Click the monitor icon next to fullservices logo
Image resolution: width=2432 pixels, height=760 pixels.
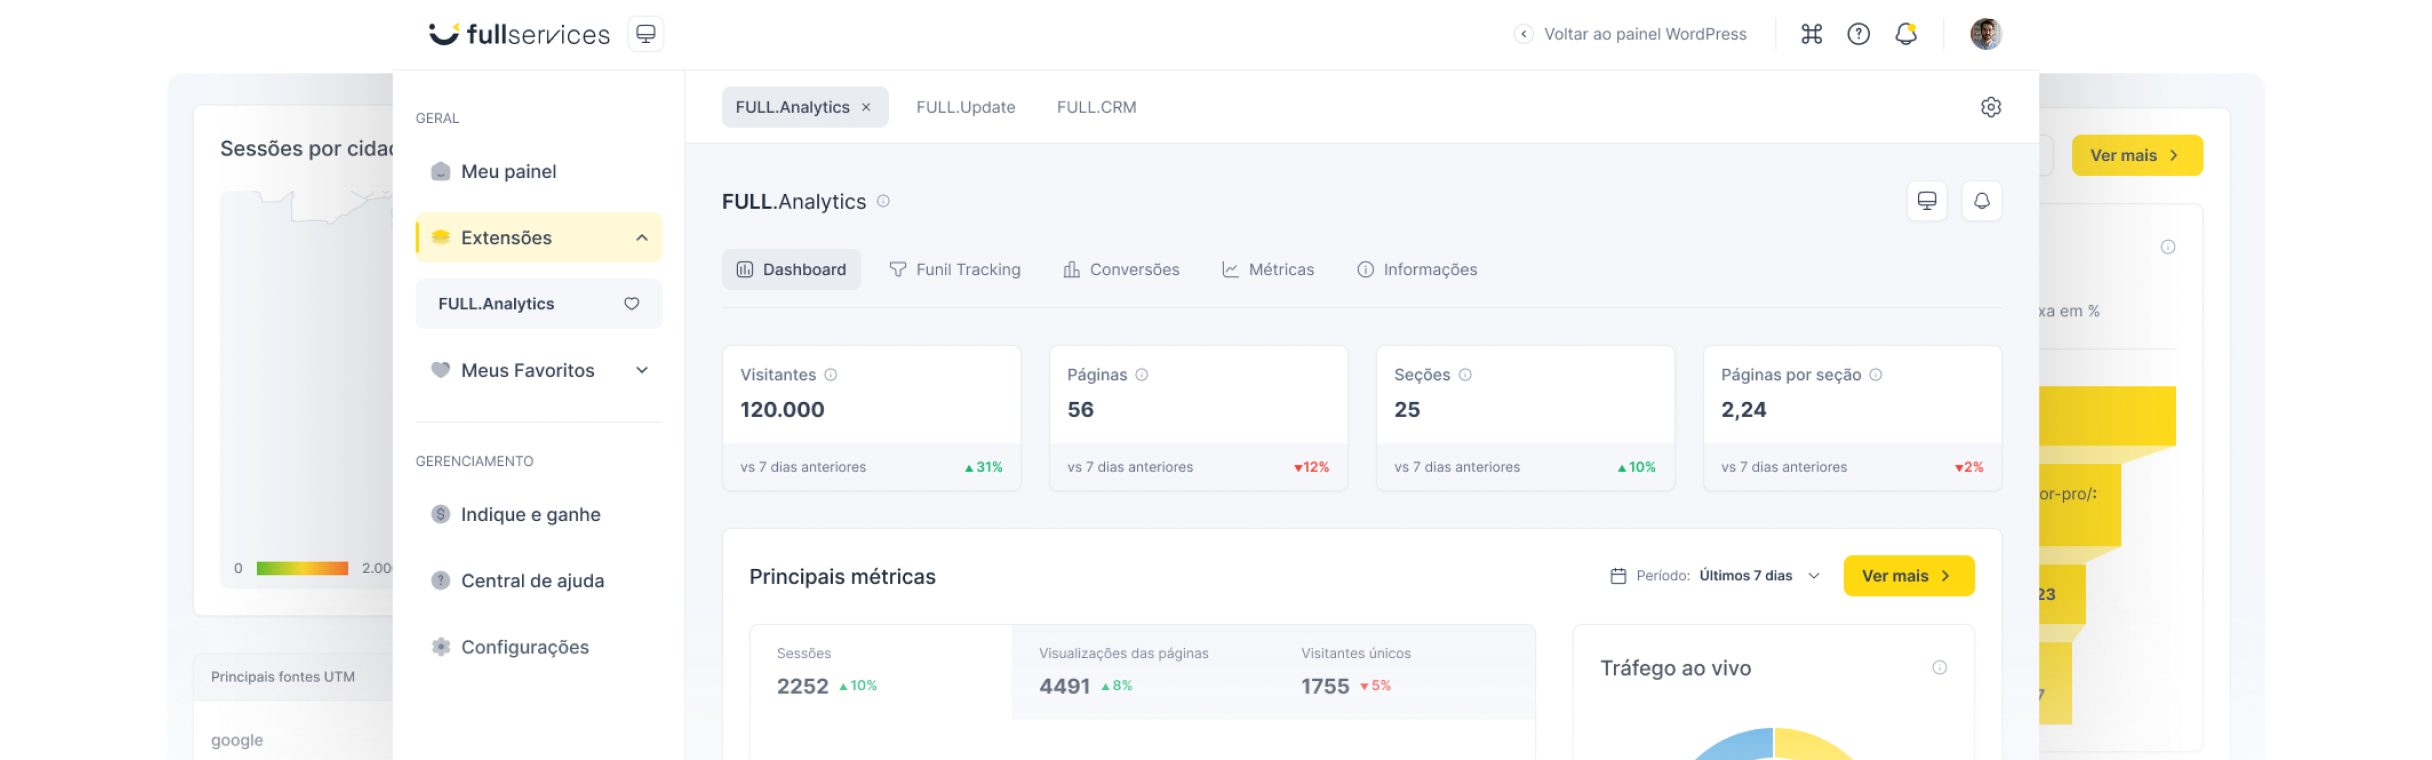(x=646, y=34)
